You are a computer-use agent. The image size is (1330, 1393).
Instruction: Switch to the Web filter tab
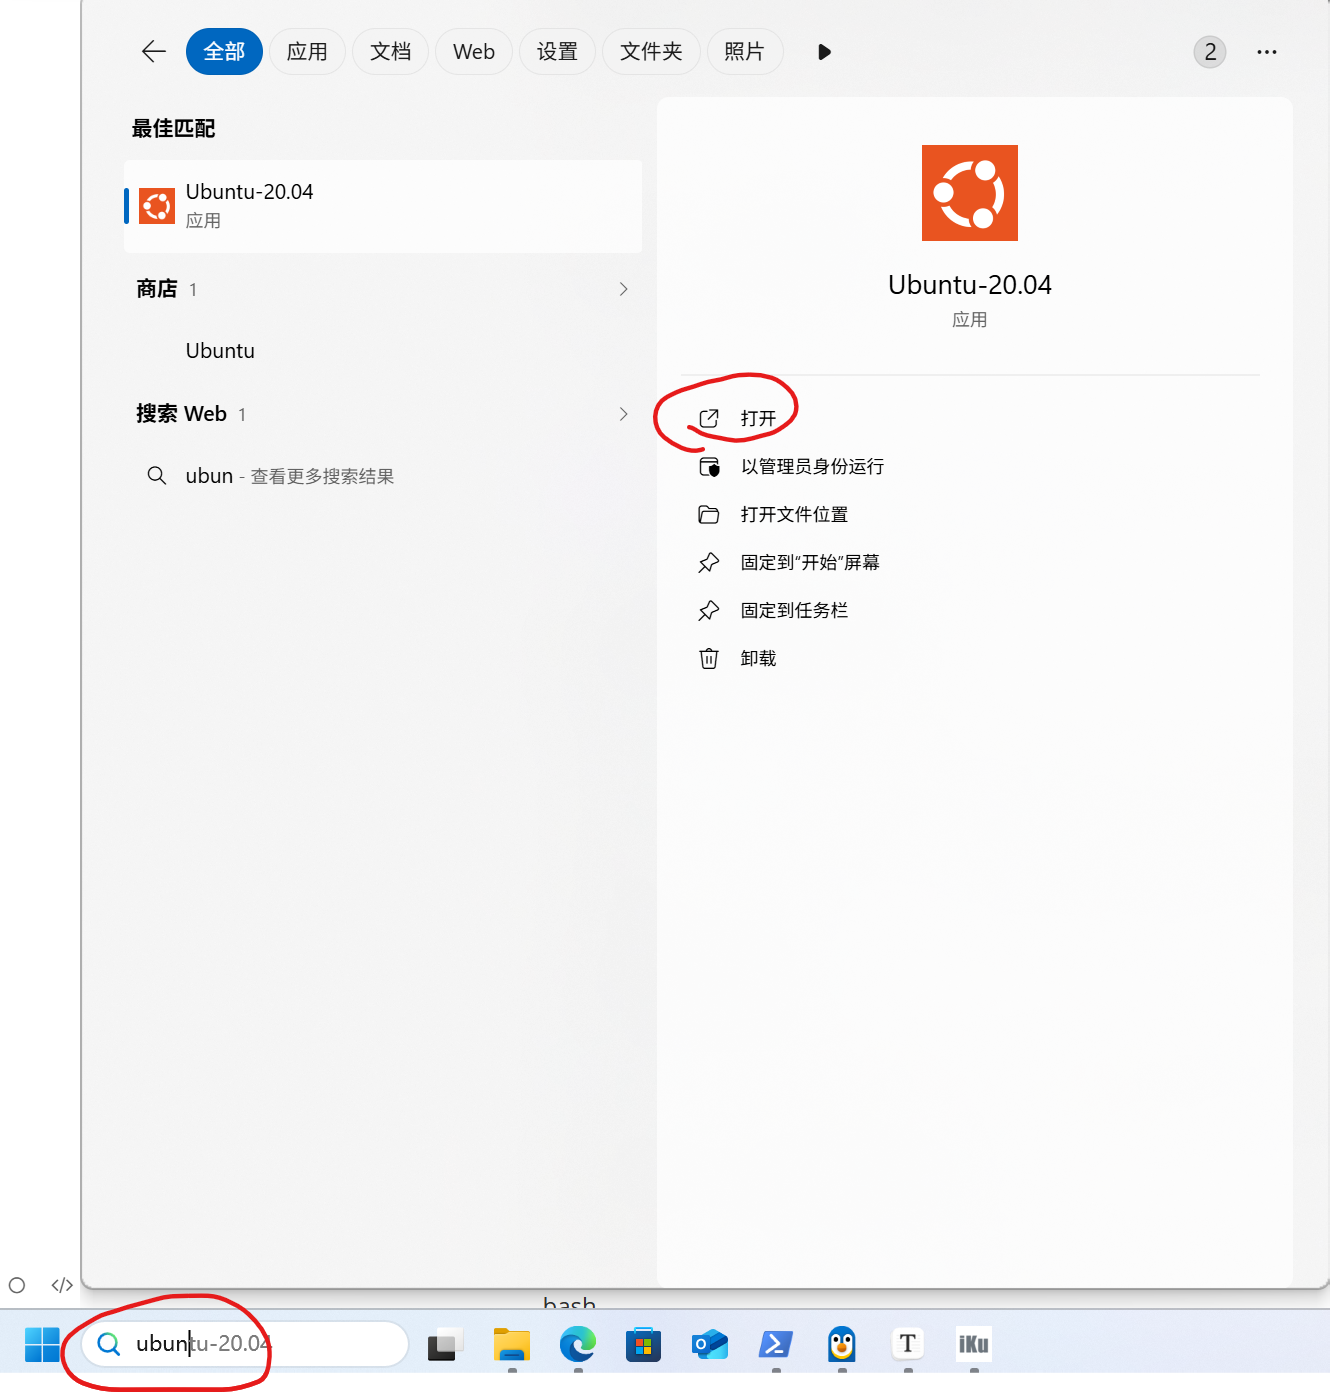(474, 52)
